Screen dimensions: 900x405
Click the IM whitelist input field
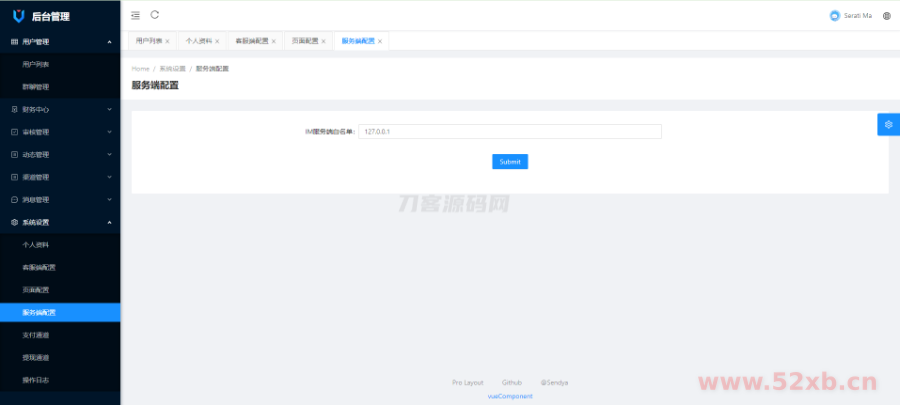[x=509, y=132]
